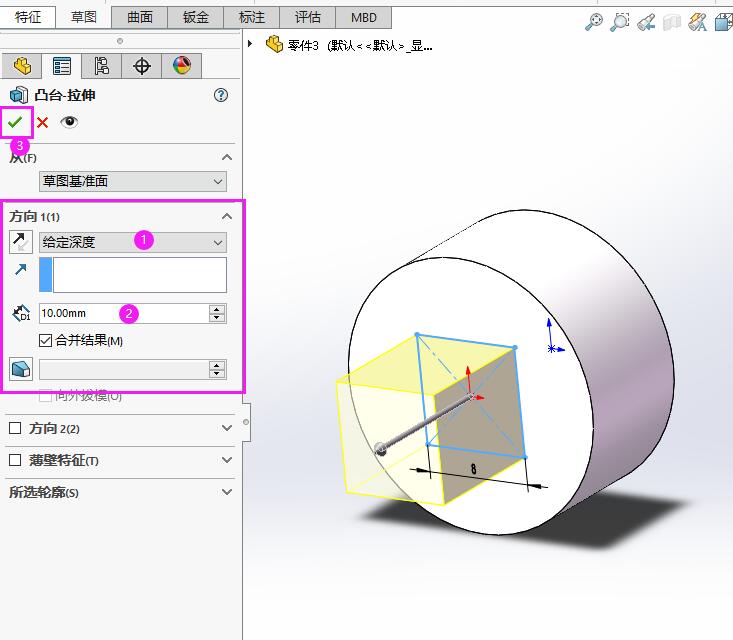Expand the 薄壁特征 section chevron

coord(227,460)
